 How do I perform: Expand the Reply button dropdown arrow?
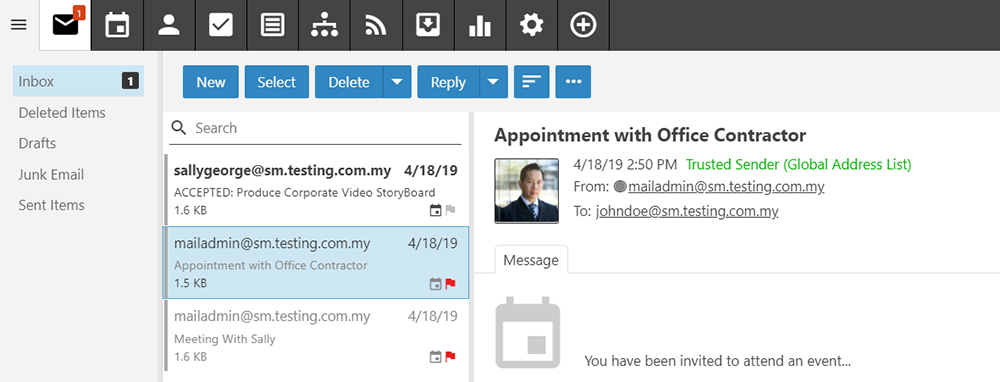point(494,82)
